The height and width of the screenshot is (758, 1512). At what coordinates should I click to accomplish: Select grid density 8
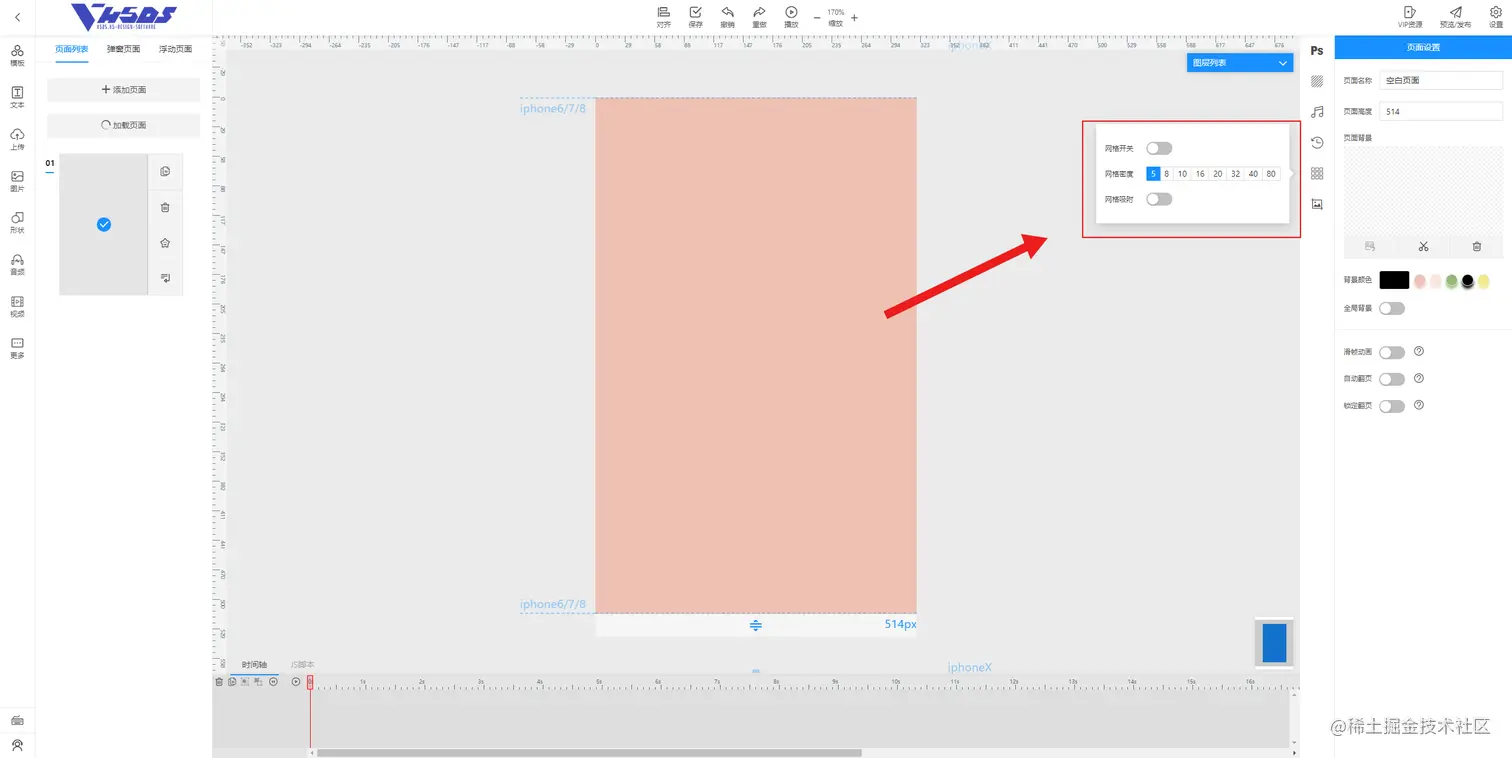1166,174
